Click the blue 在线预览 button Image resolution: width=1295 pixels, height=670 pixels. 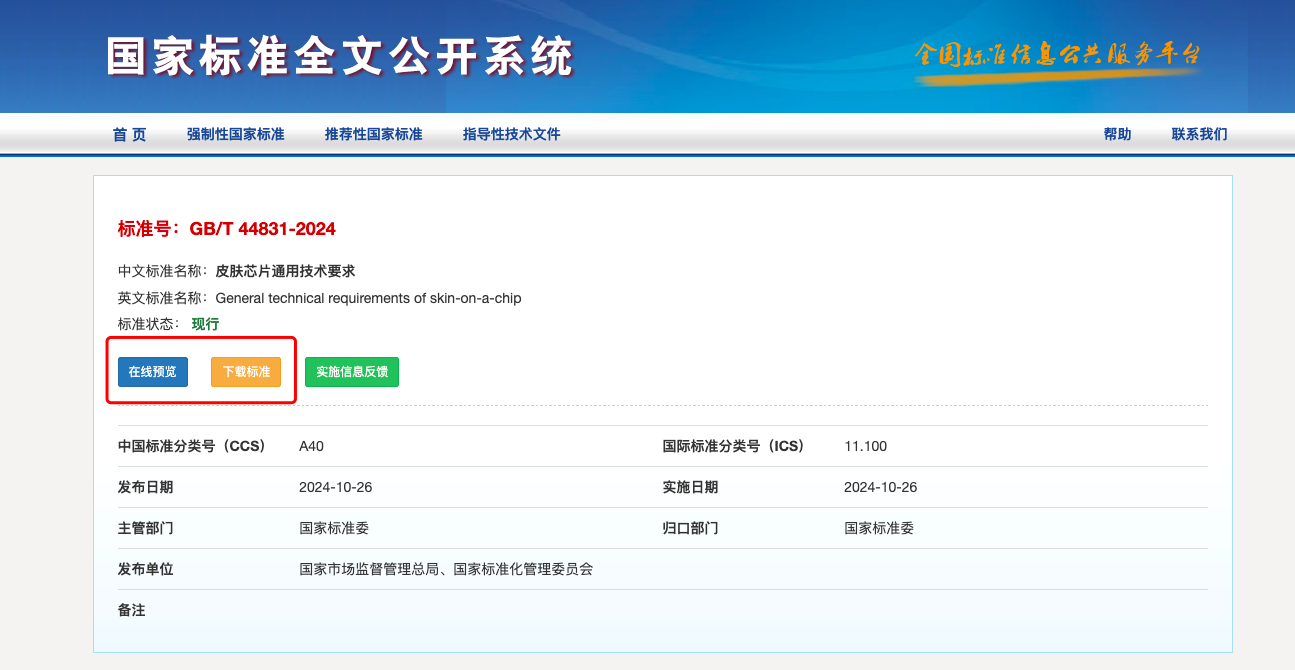coord(153,372)
